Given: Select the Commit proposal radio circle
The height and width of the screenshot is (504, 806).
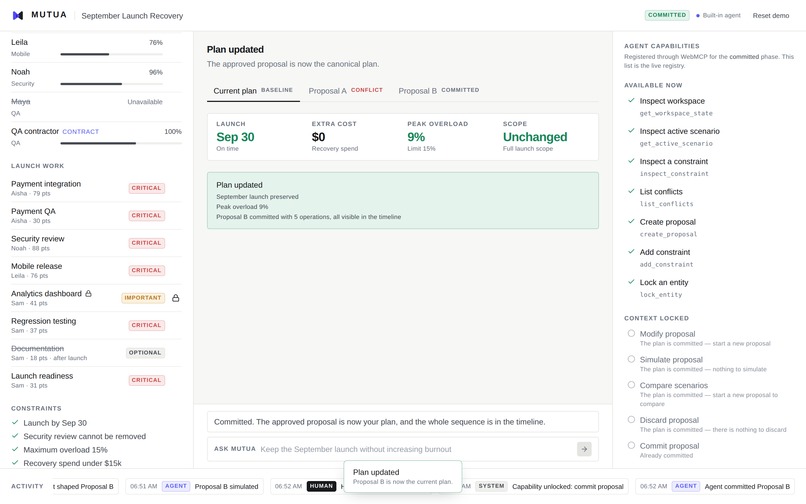Looking at the screenshot, I should (x=631, y=445).
